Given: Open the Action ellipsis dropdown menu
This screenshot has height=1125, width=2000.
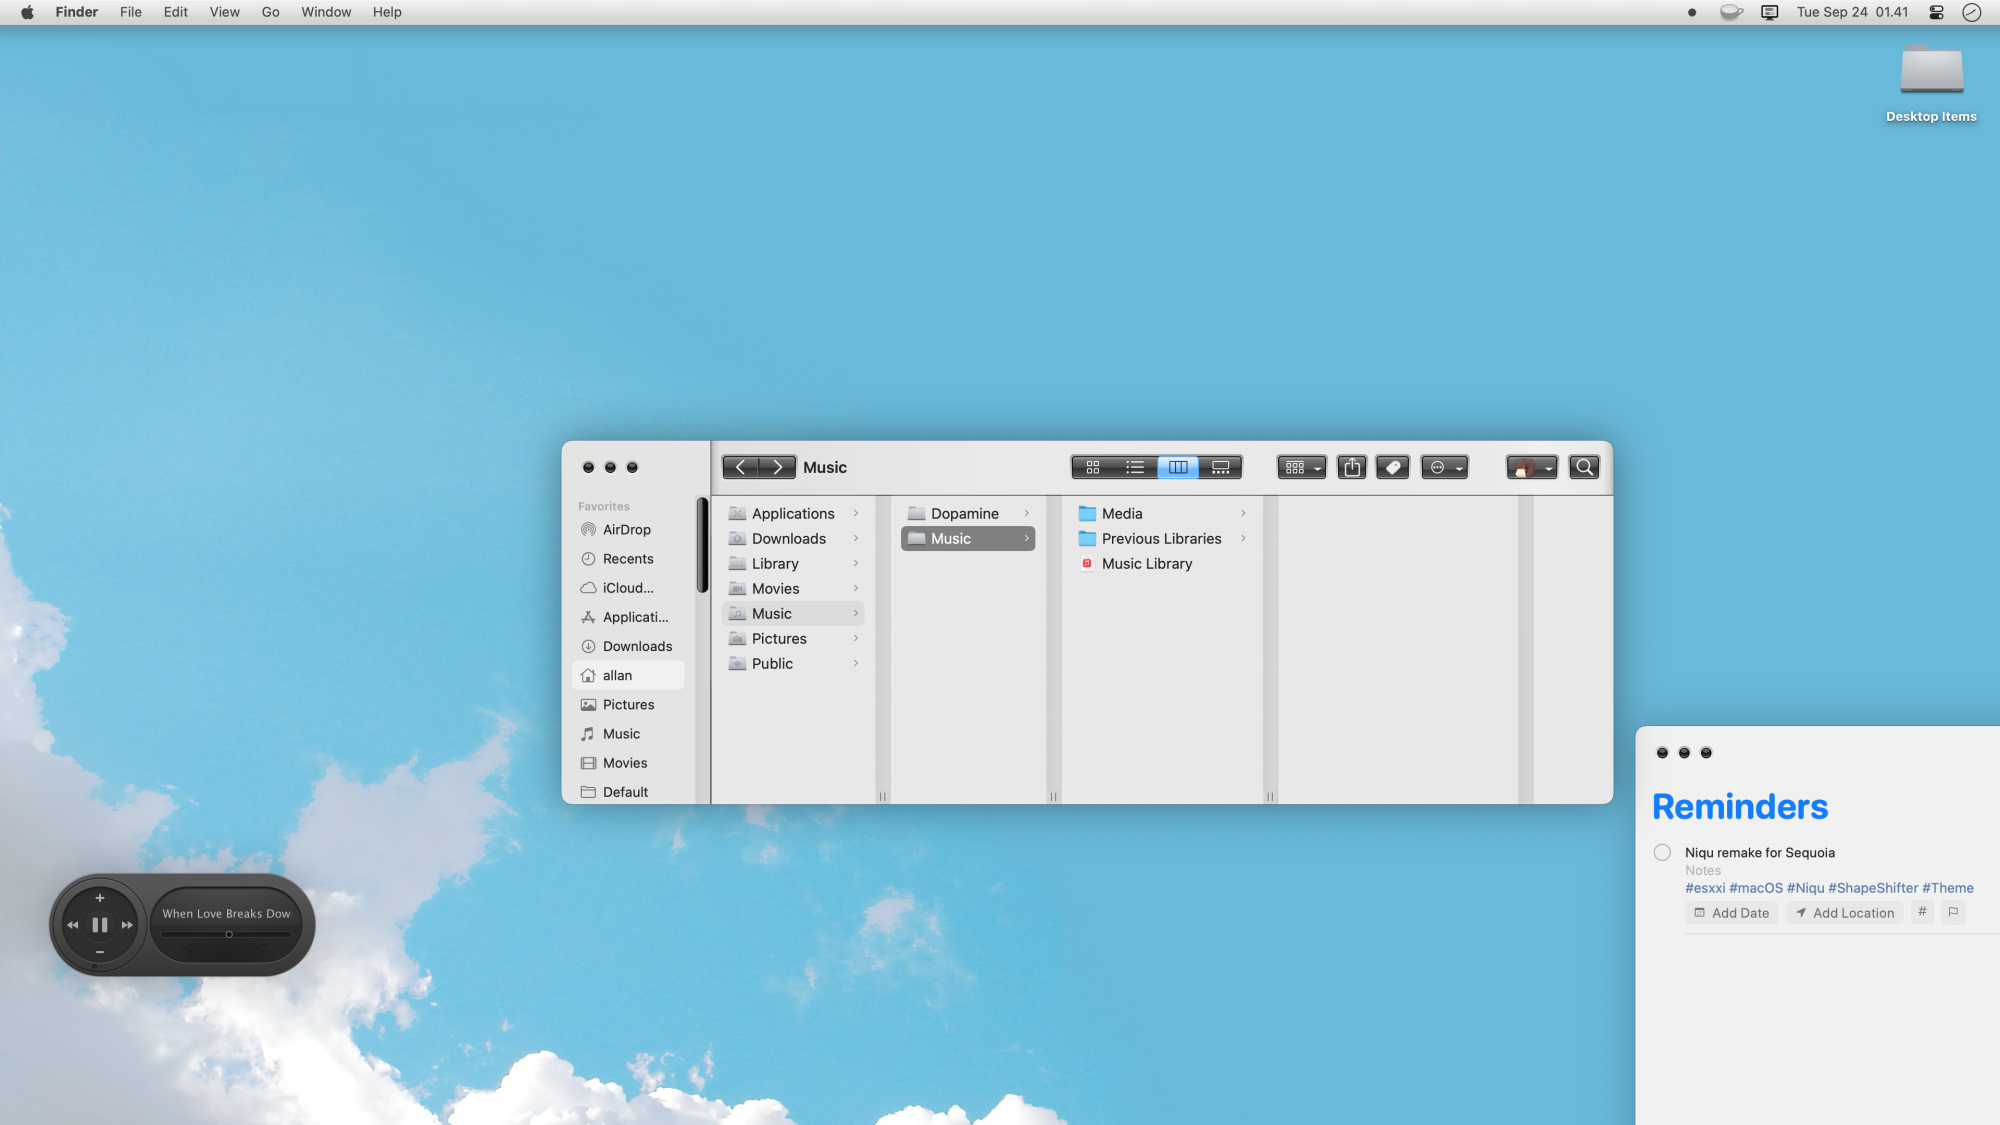Looking at the screenshot, I should (x=1445, y=467).
